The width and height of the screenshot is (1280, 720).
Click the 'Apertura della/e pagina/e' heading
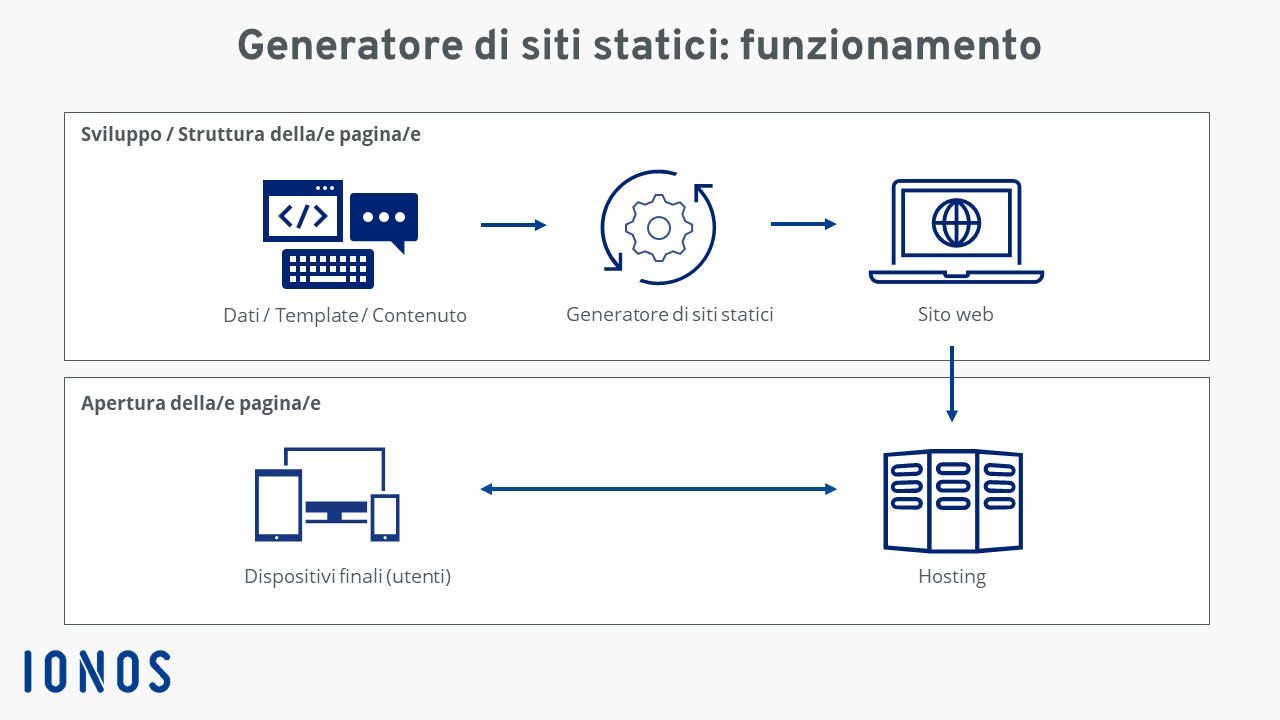pyautogui.click(x=201, y=403)
